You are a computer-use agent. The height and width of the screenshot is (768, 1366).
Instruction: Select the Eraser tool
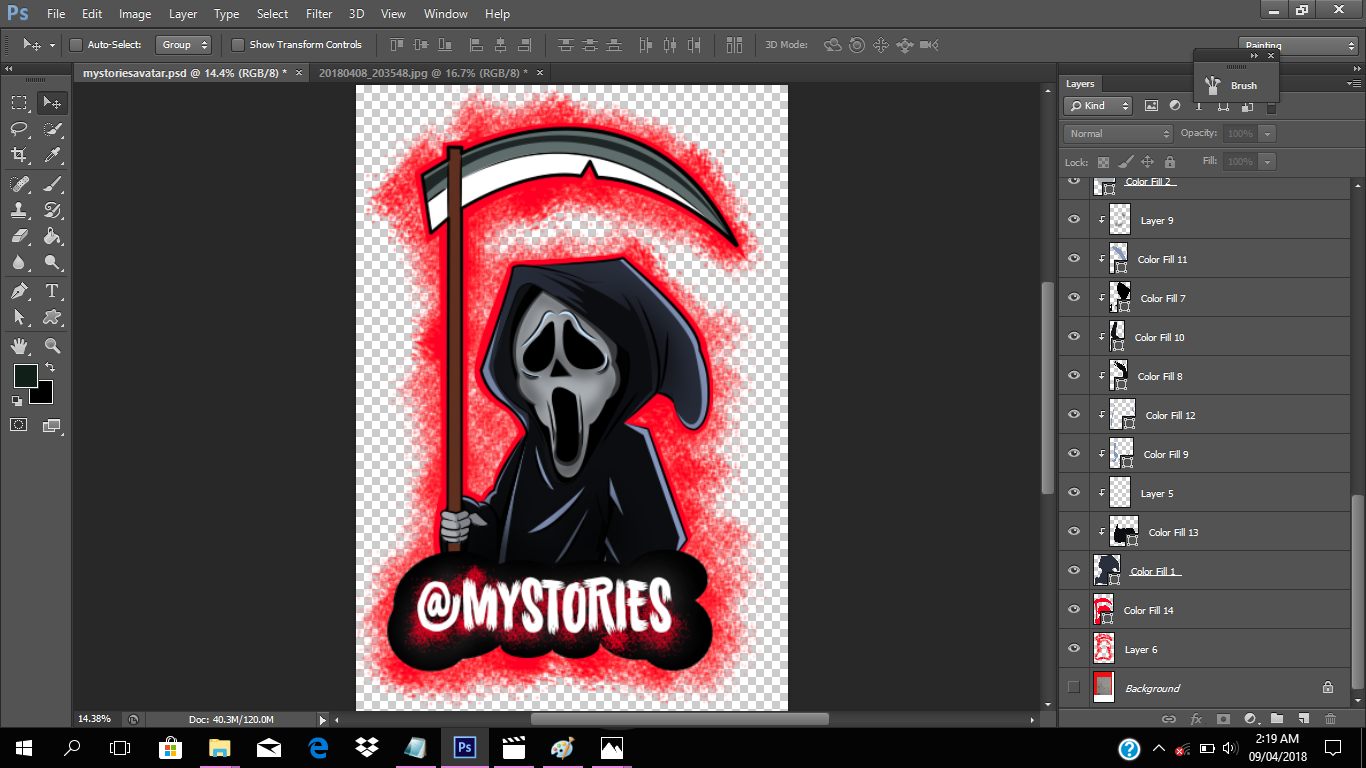(19, 237)
